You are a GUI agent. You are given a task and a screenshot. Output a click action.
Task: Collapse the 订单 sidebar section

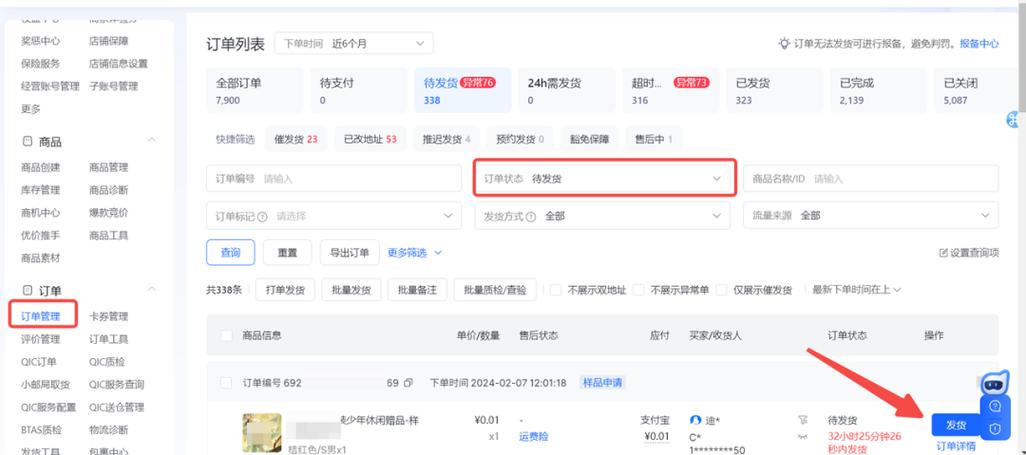point(151,289)
